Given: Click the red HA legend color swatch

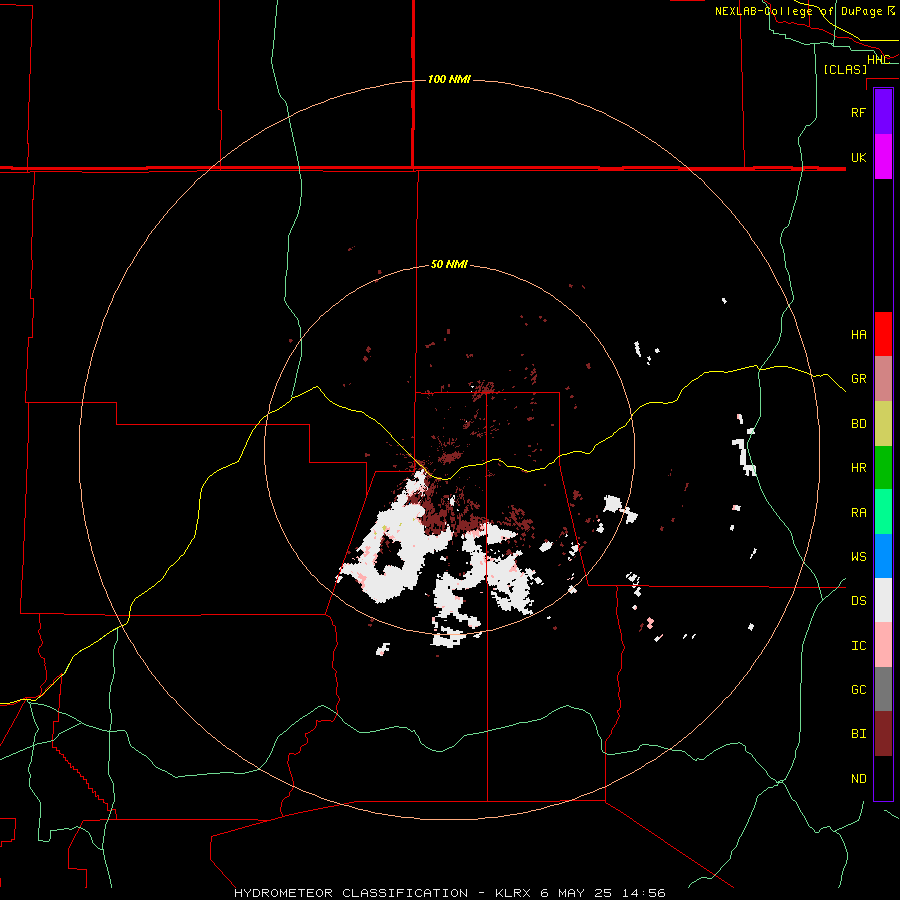Looking at the screenshot, I should (883, 334).
